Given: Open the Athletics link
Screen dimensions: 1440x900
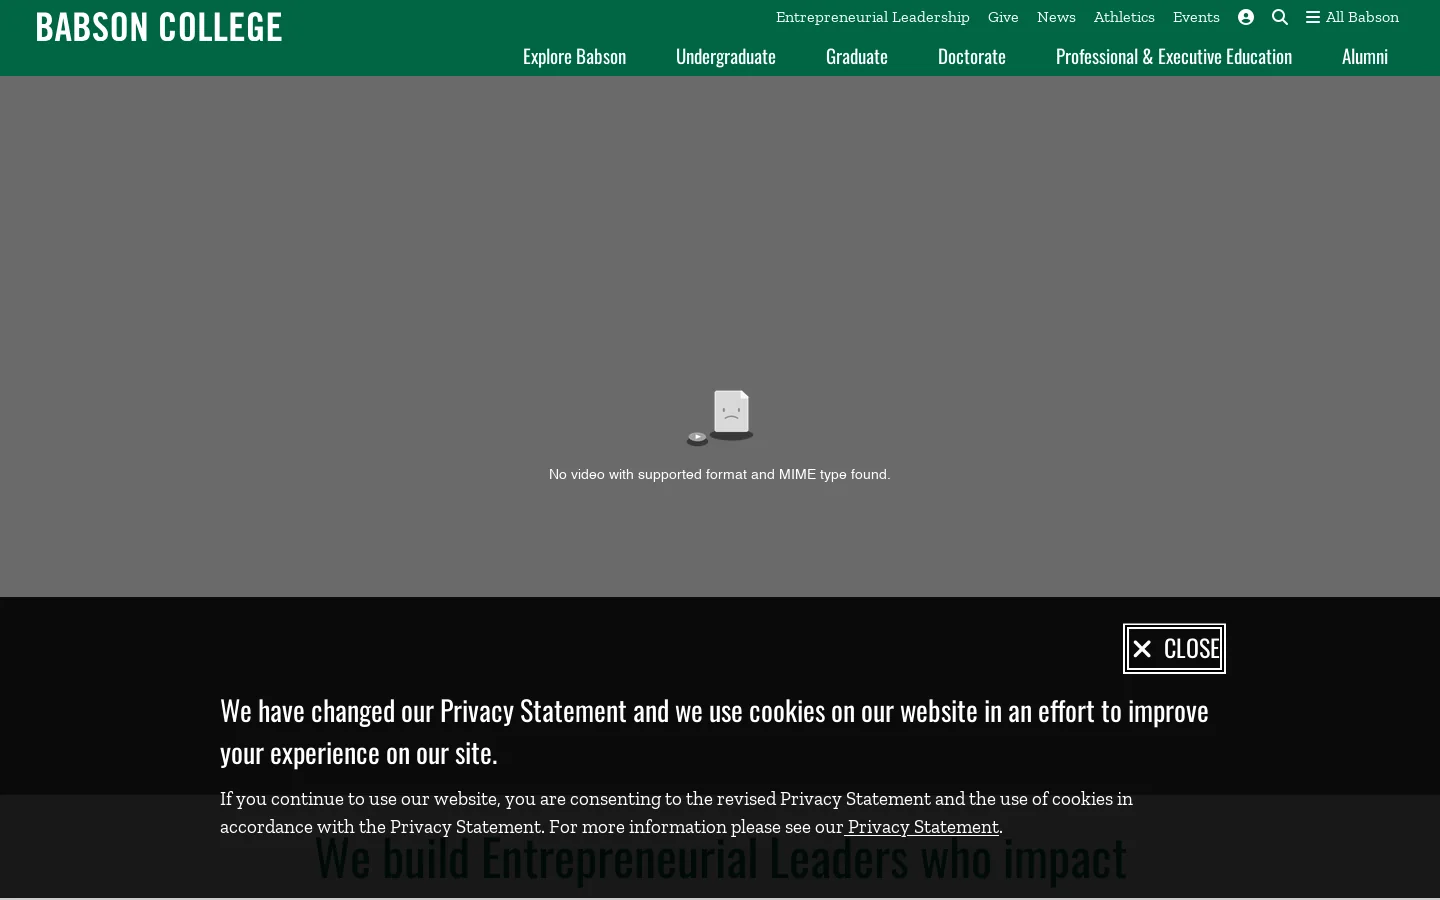Looking at the screenshot, I should [x=1124, y=17].
